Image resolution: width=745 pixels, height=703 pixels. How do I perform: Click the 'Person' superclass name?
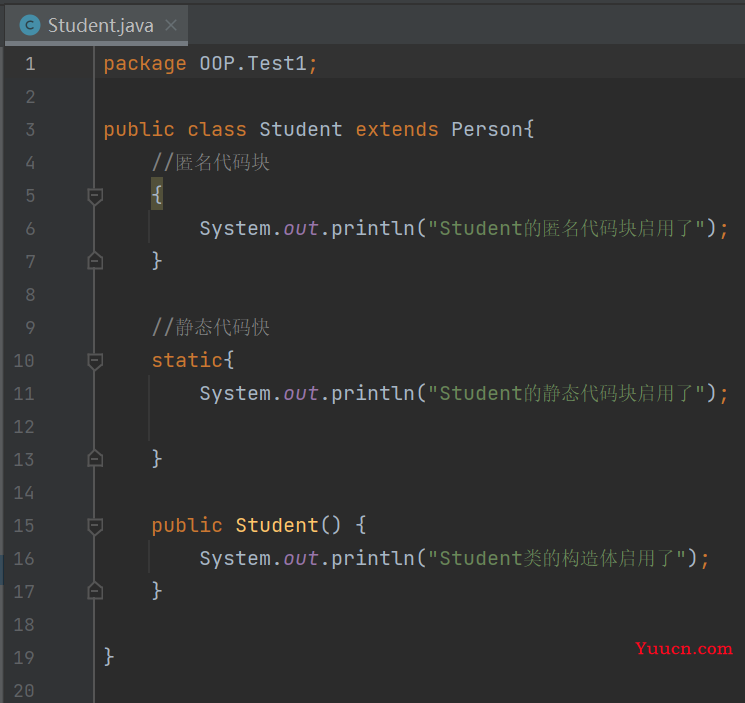click(x=487, y=129)
